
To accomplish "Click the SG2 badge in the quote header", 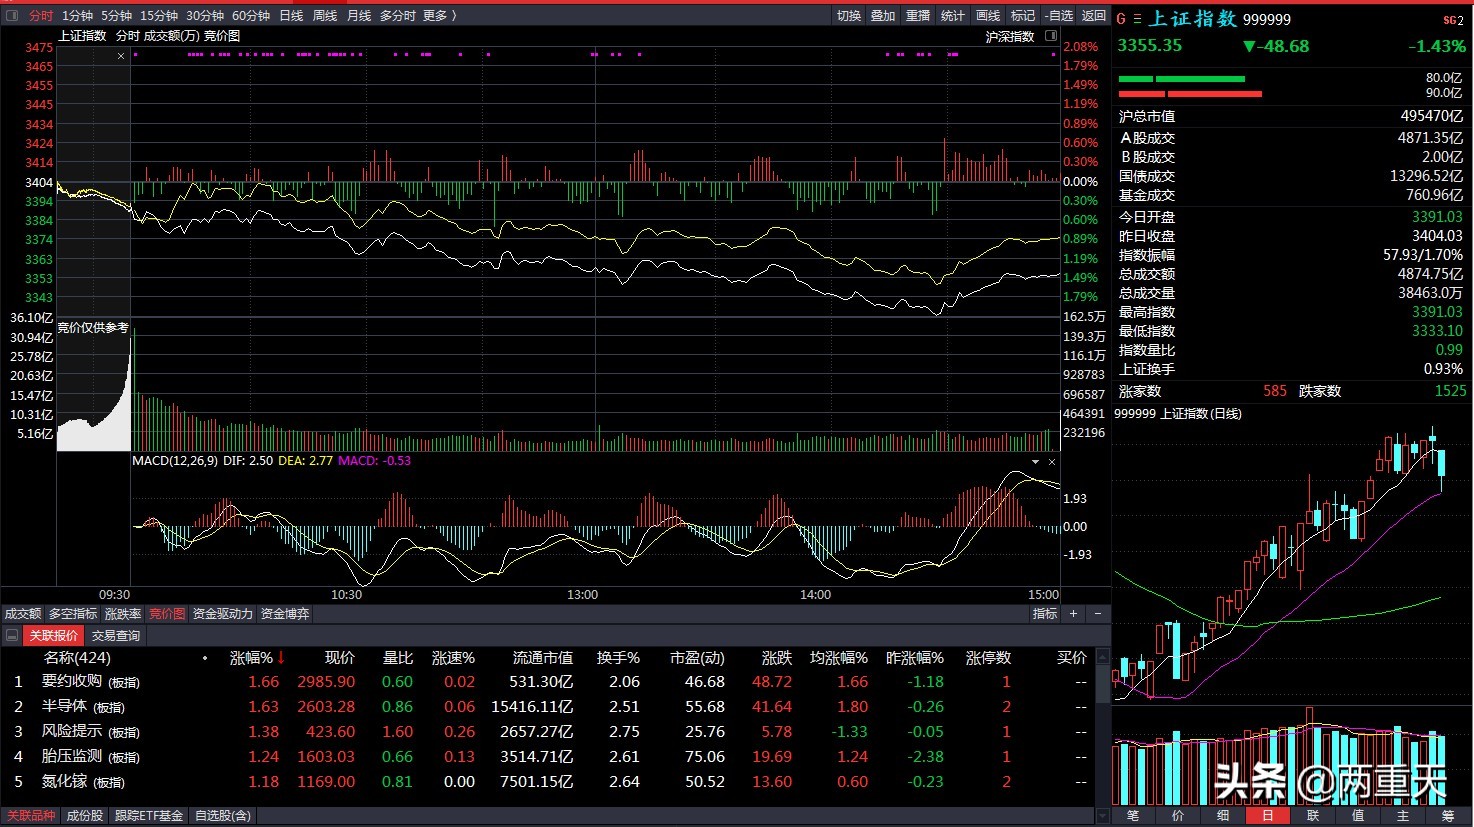I will [1453, 20].
